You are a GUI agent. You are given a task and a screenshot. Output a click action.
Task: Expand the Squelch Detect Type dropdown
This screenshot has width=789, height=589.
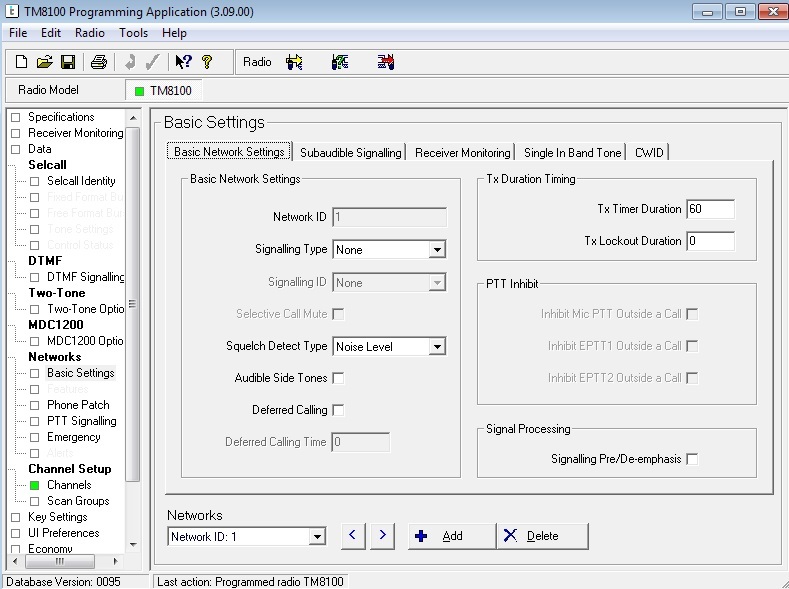(437, 347)
